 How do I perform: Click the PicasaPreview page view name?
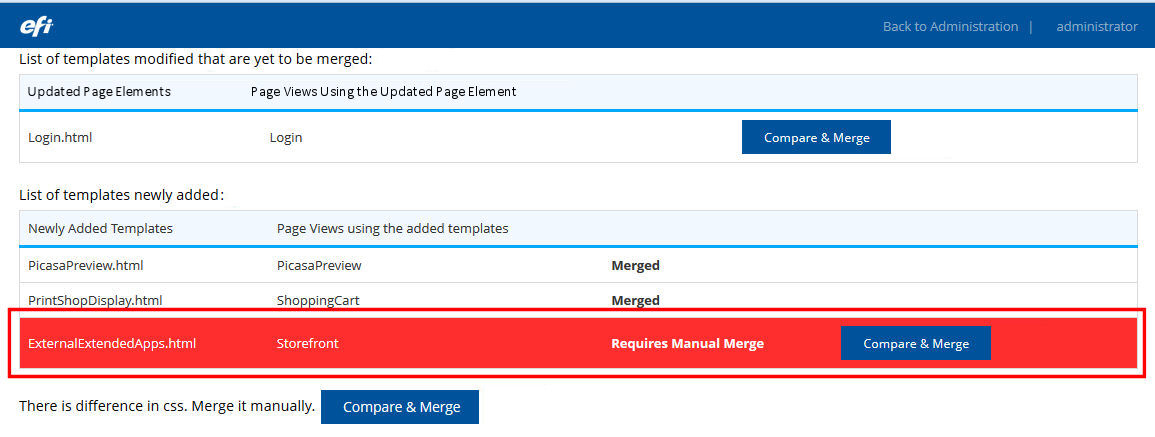pos(319,266)
